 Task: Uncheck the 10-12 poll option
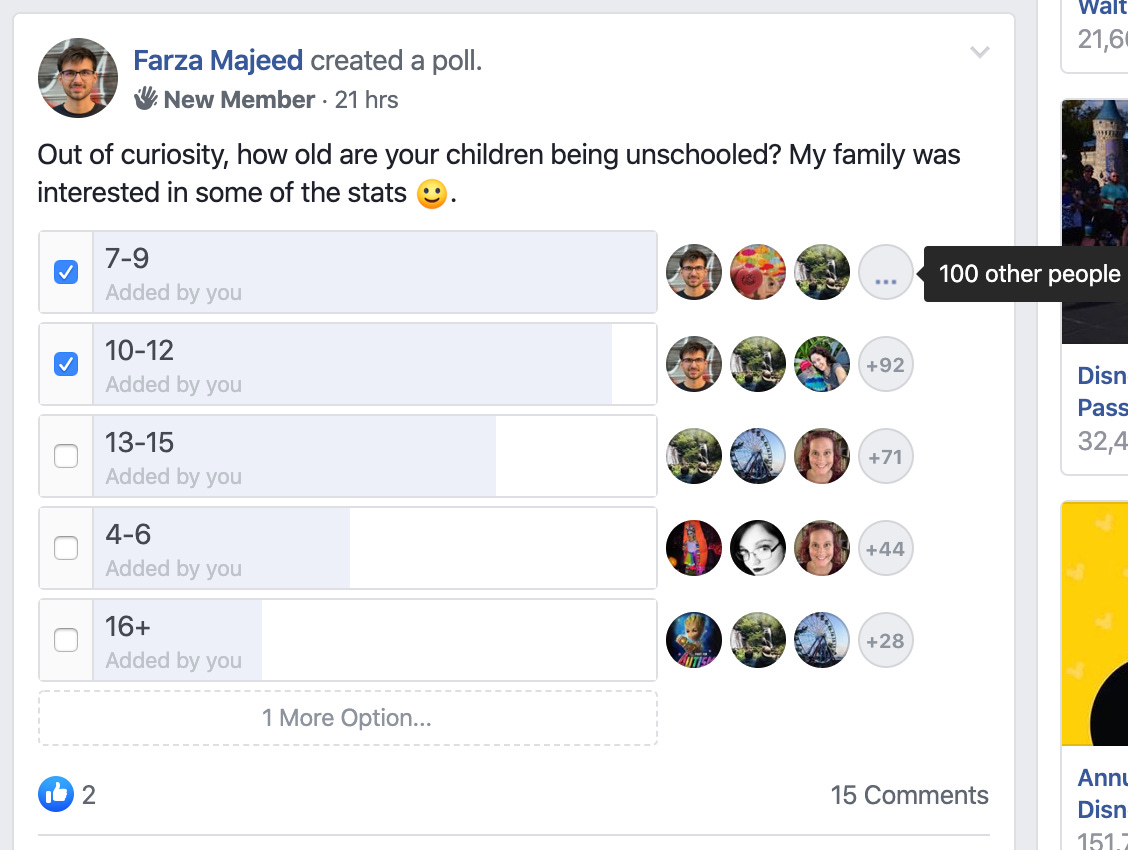(x=66, y=365)
